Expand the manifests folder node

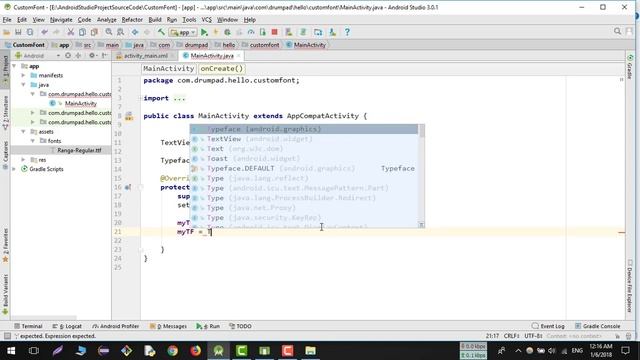[23, 76]
